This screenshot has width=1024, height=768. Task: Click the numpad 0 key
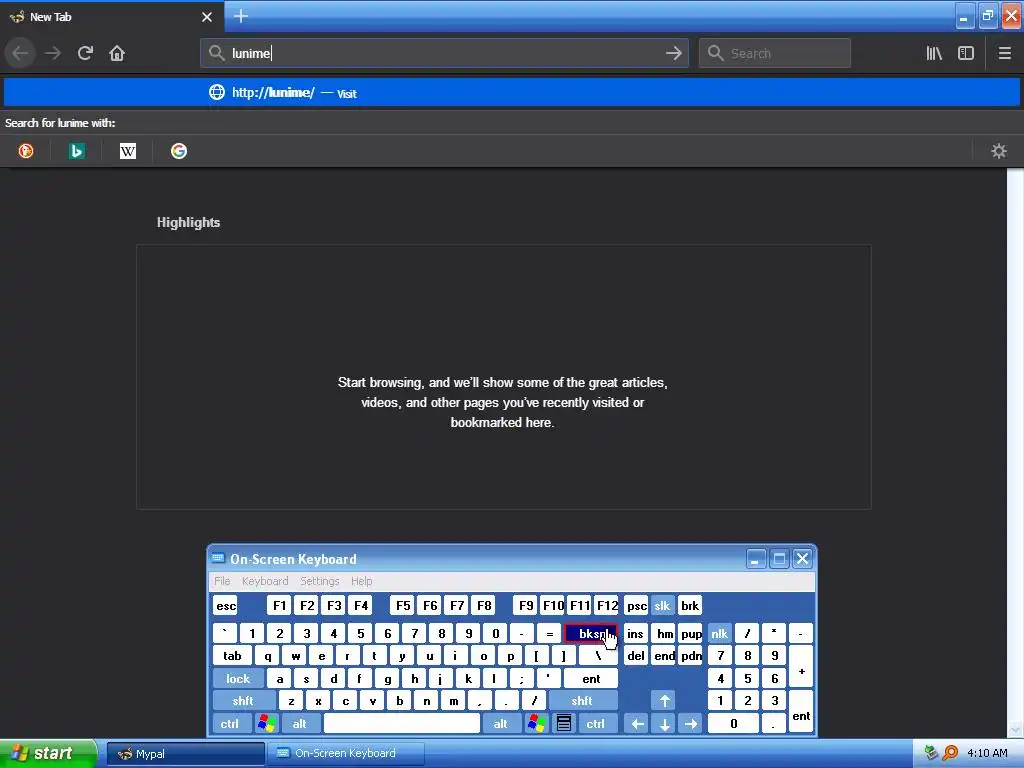(733, 724)
